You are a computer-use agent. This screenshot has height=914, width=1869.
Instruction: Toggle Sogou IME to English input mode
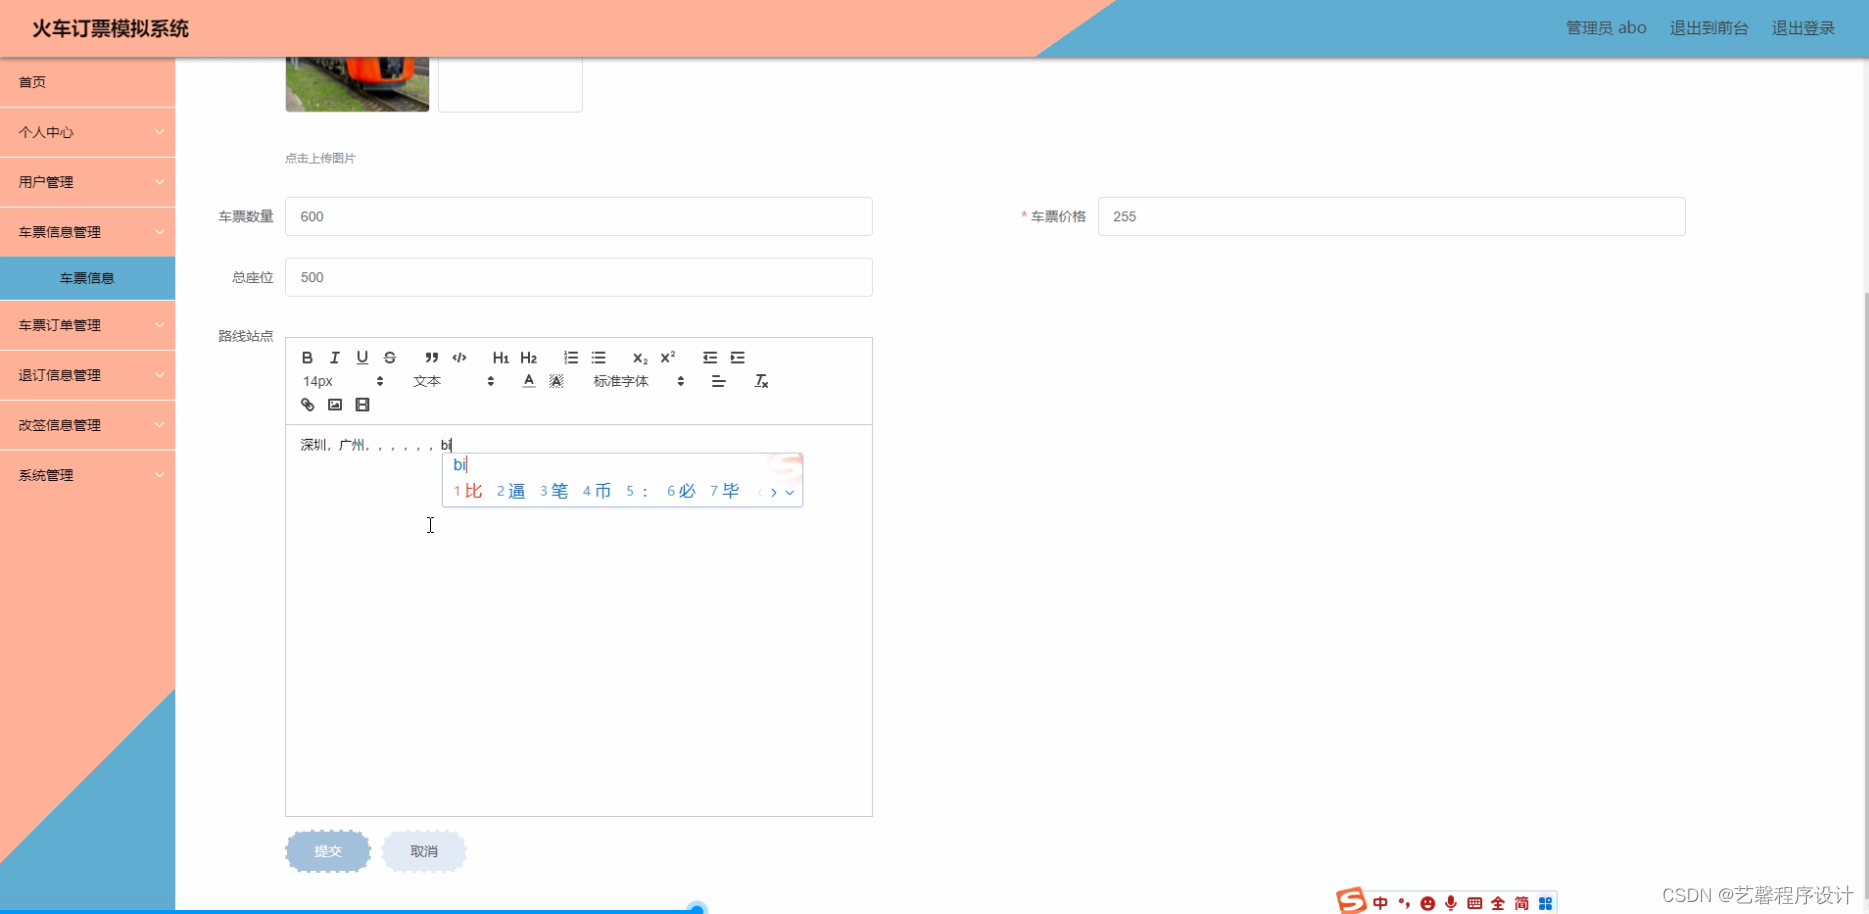click(x=1380, y=901)
